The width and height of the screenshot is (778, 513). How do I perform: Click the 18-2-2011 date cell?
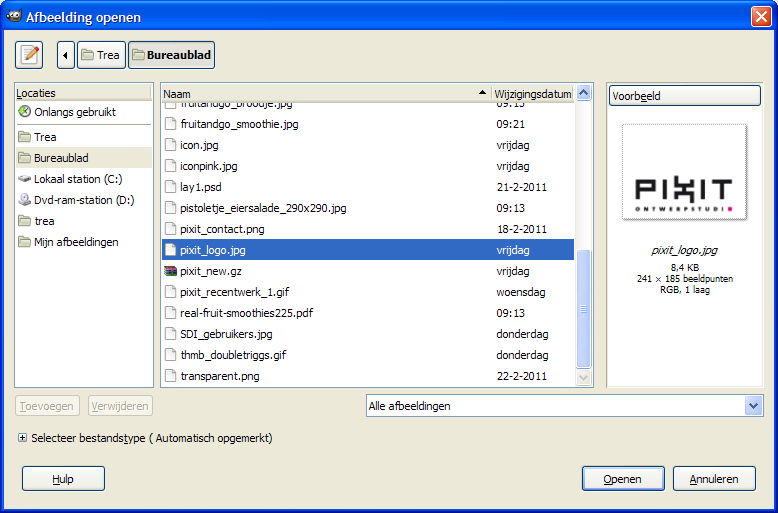(521, 229)
